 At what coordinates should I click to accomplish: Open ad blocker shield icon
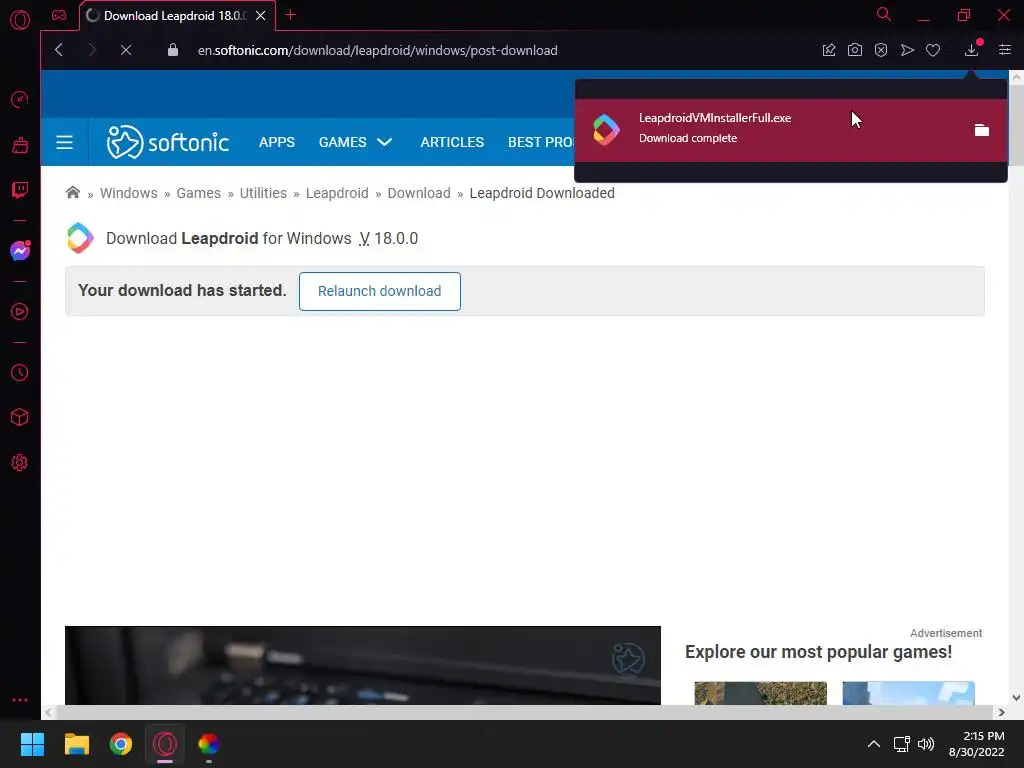881,50
